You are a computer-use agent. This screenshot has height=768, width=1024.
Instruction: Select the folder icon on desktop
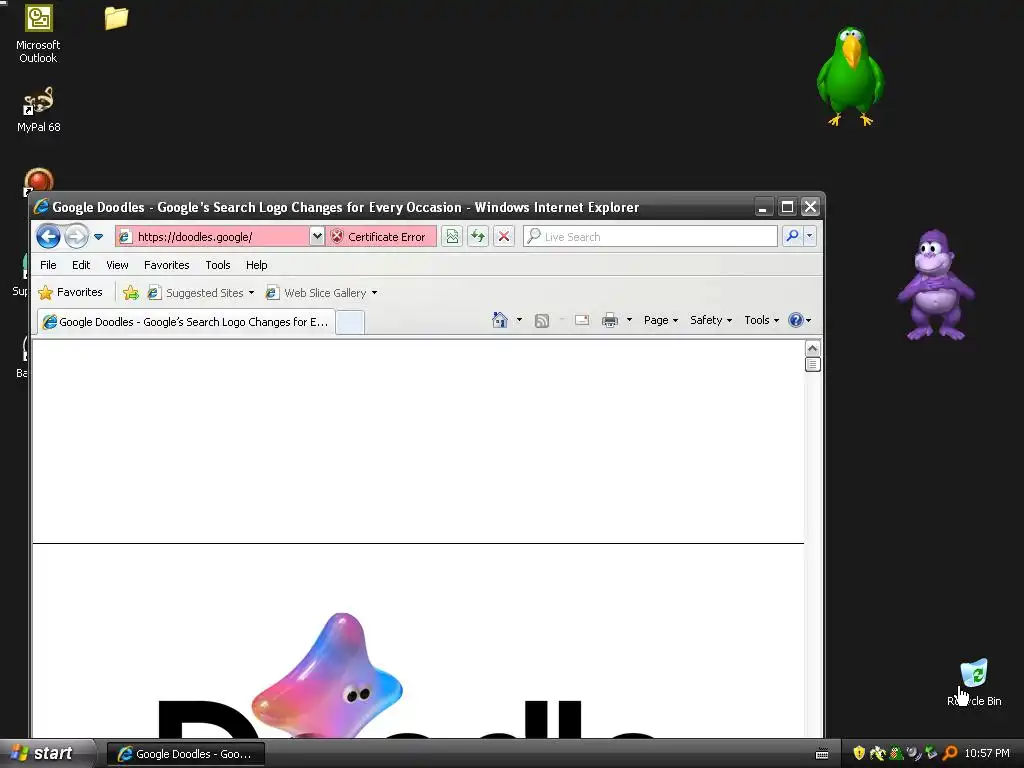coord(116,18)
